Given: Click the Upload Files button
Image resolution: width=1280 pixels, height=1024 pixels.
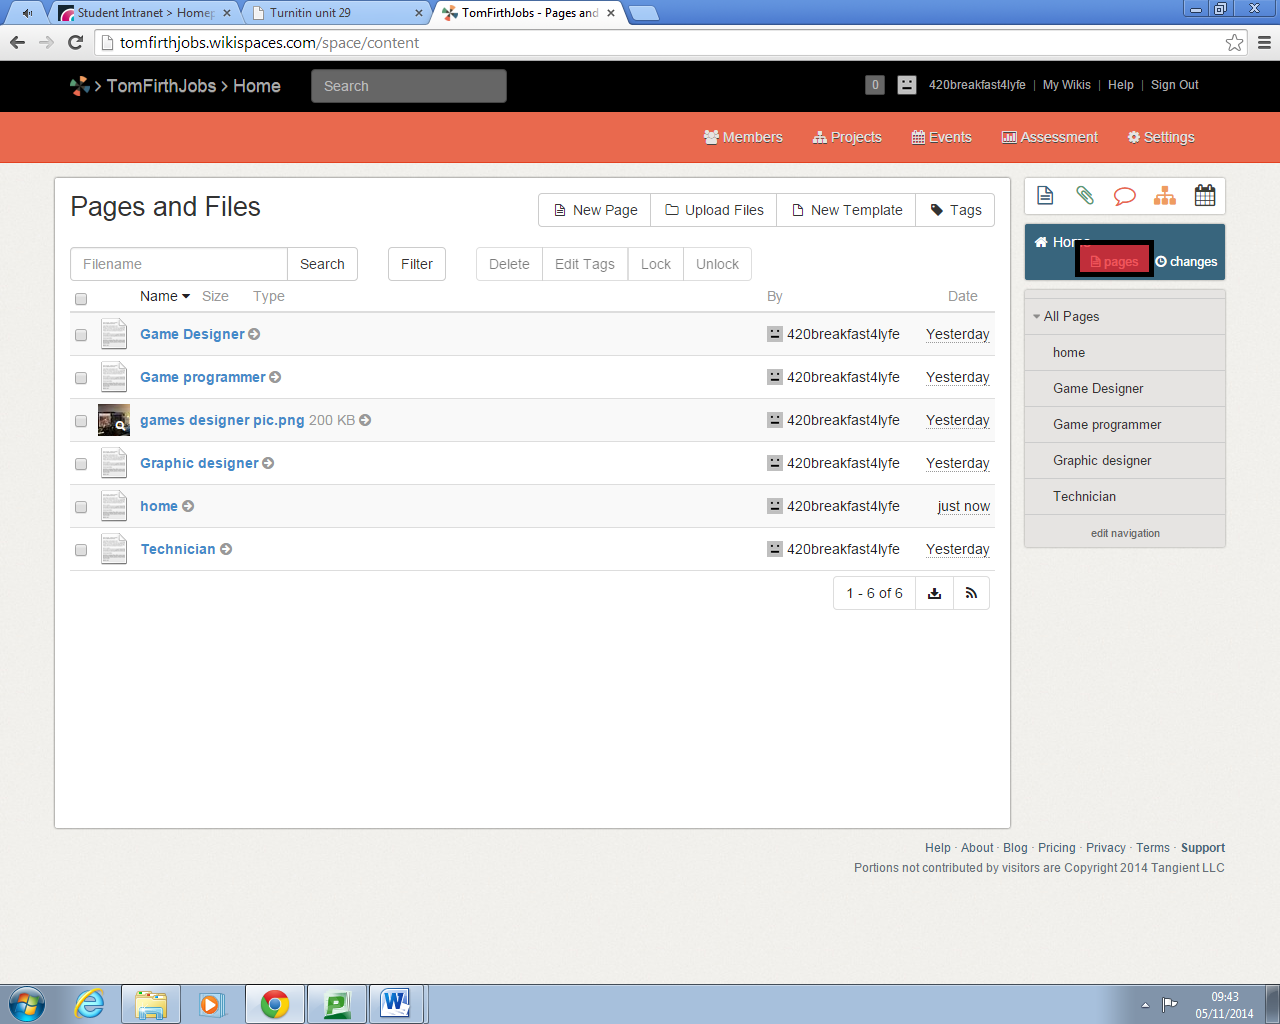Looking at the screenshot, I should 714,210.
